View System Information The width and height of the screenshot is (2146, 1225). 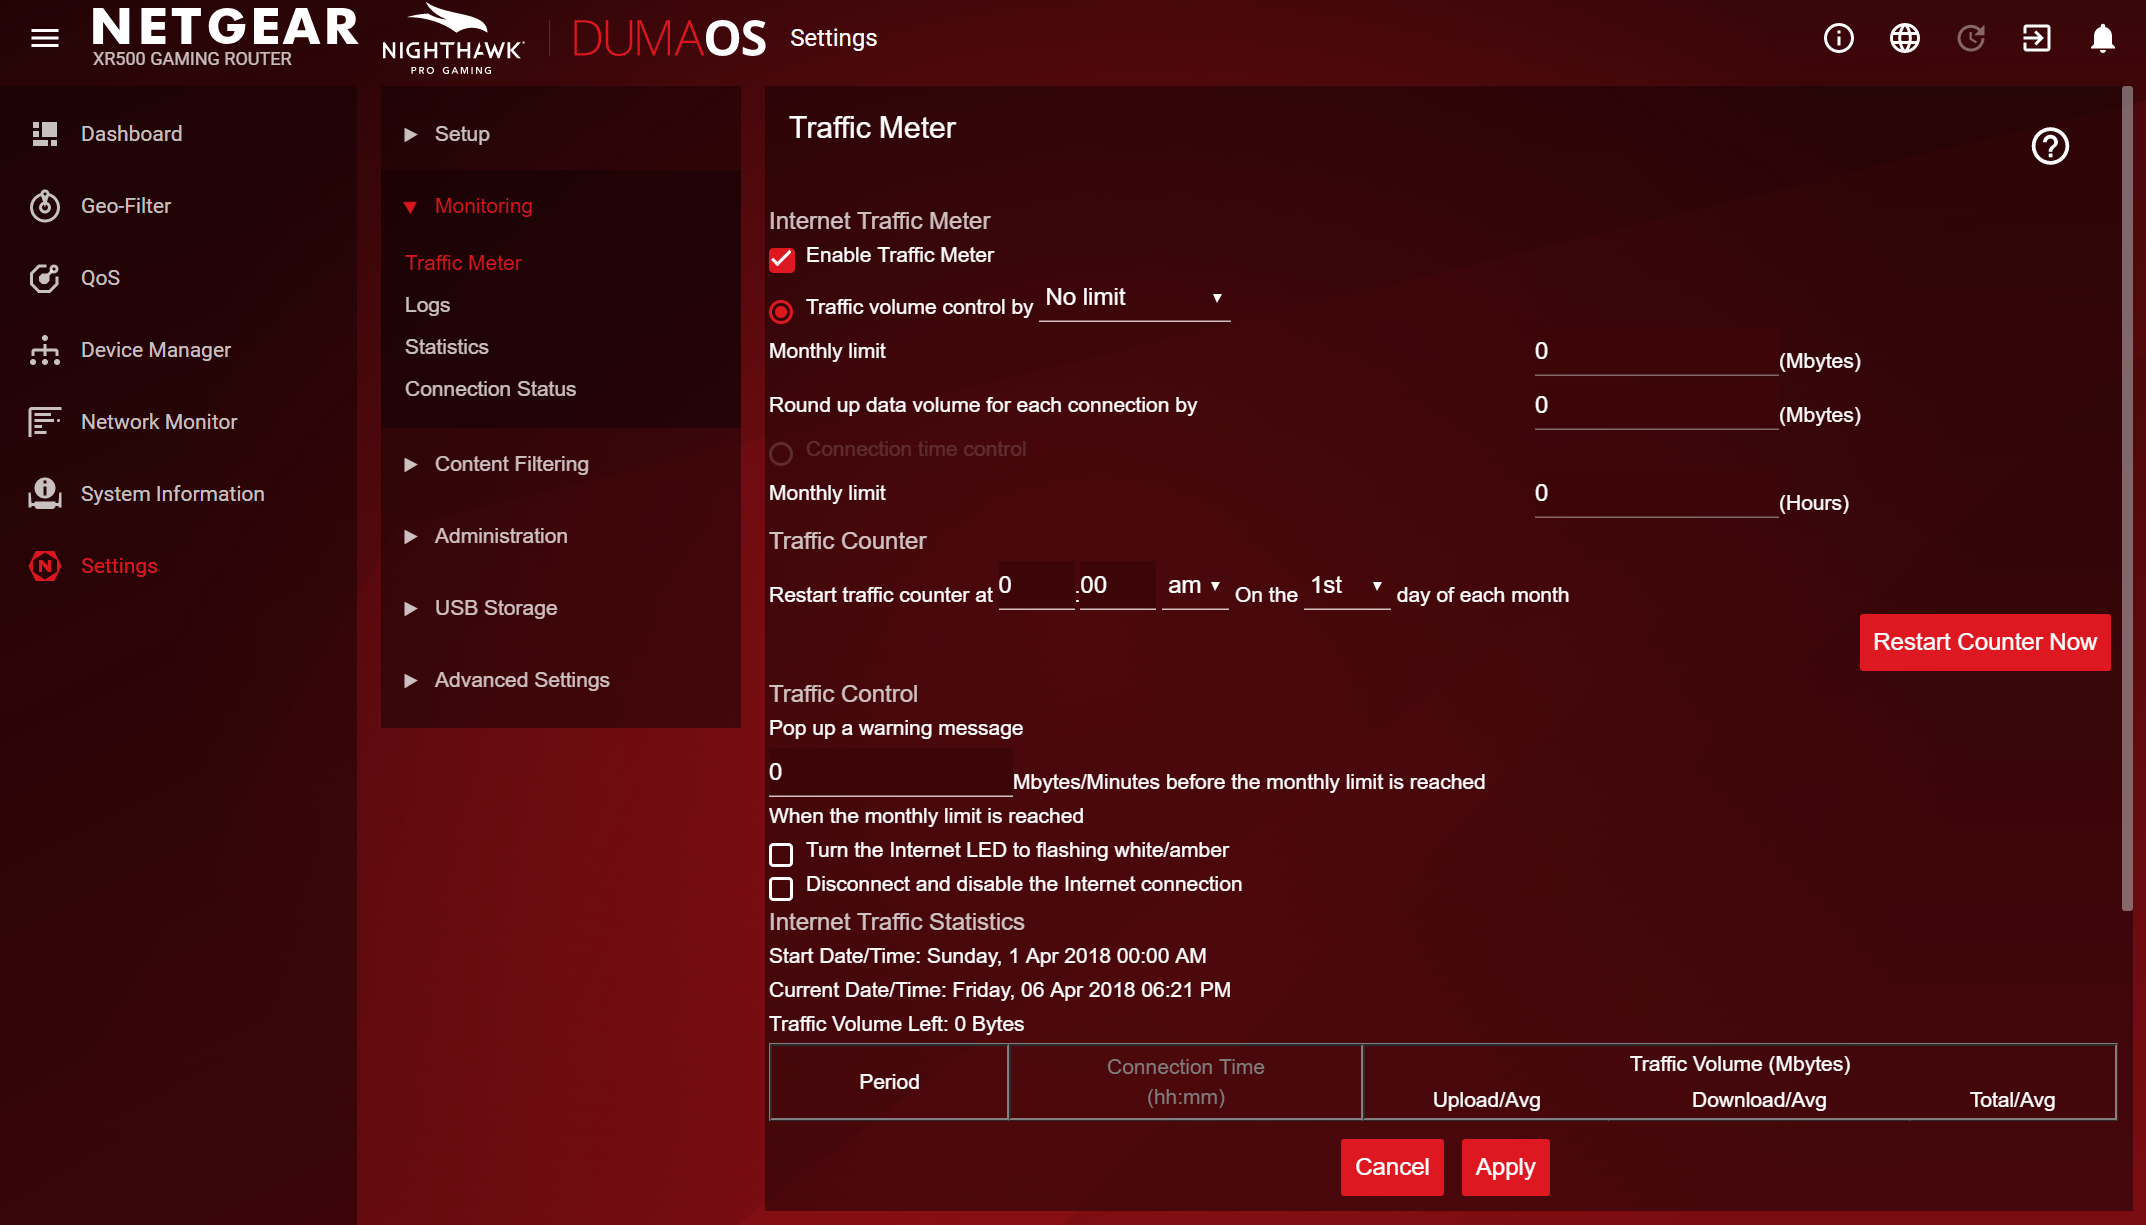coord(172,493)
